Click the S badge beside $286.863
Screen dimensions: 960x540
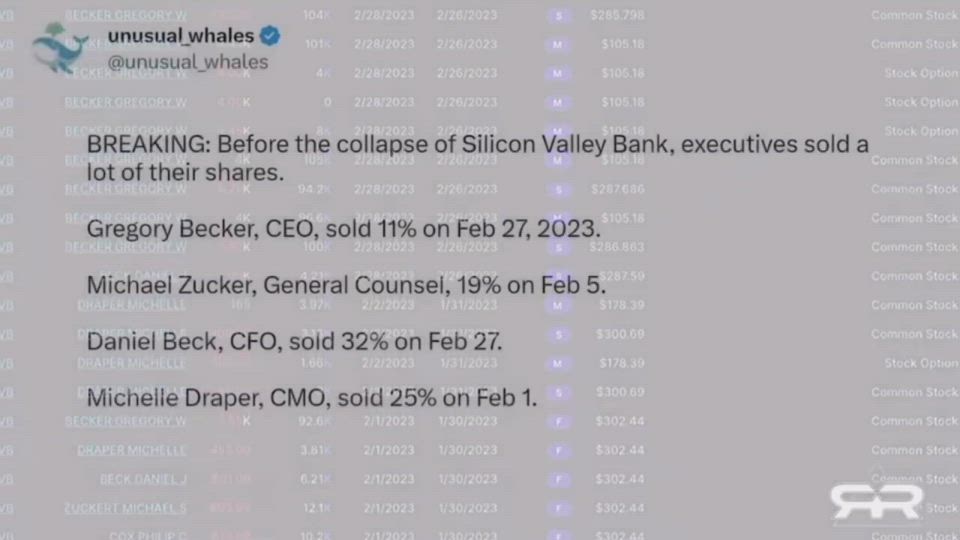tap(559, 247)
